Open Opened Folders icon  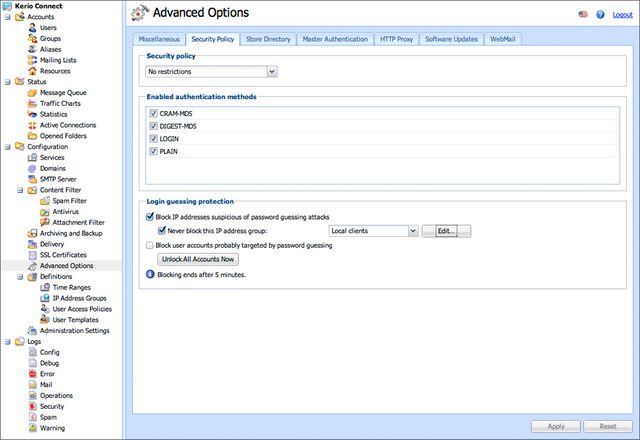pos(33,136)
